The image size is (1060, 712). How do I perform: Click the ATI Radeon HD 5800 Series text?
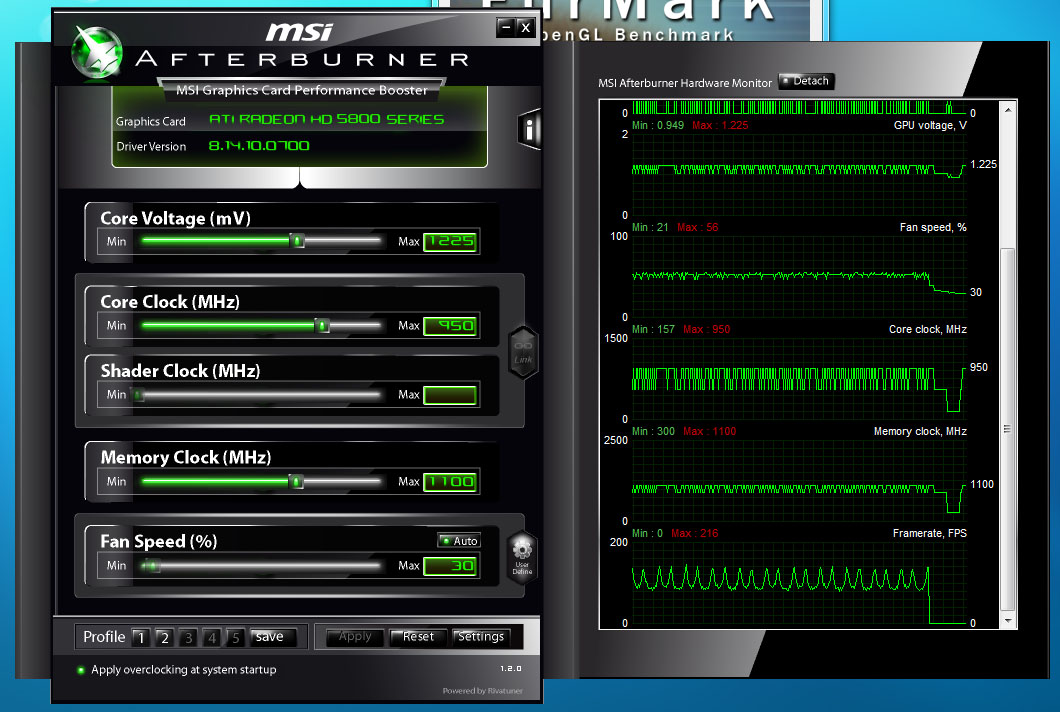click(327, 119)
